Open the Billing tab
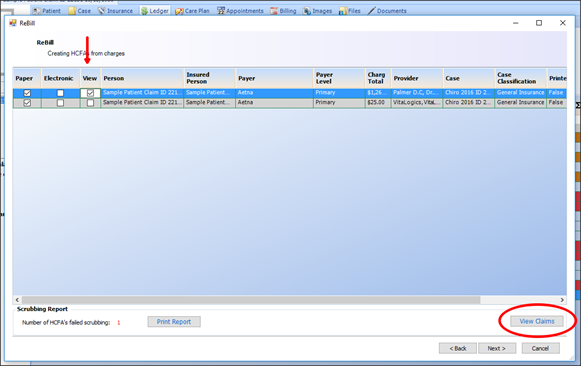Screen dimensions: 581x366 (283, 11)
